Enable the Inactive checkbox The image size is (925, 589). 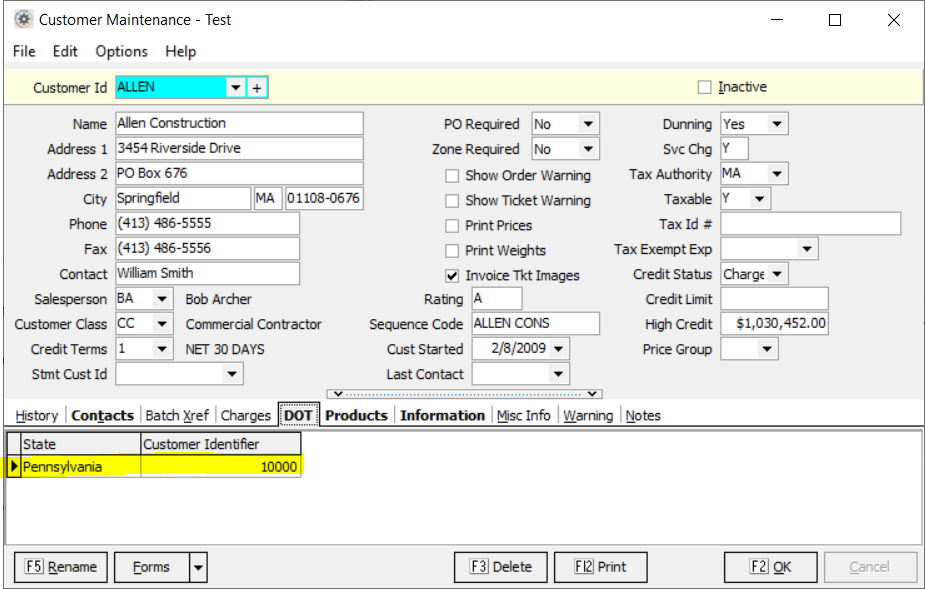coord(705,87)
